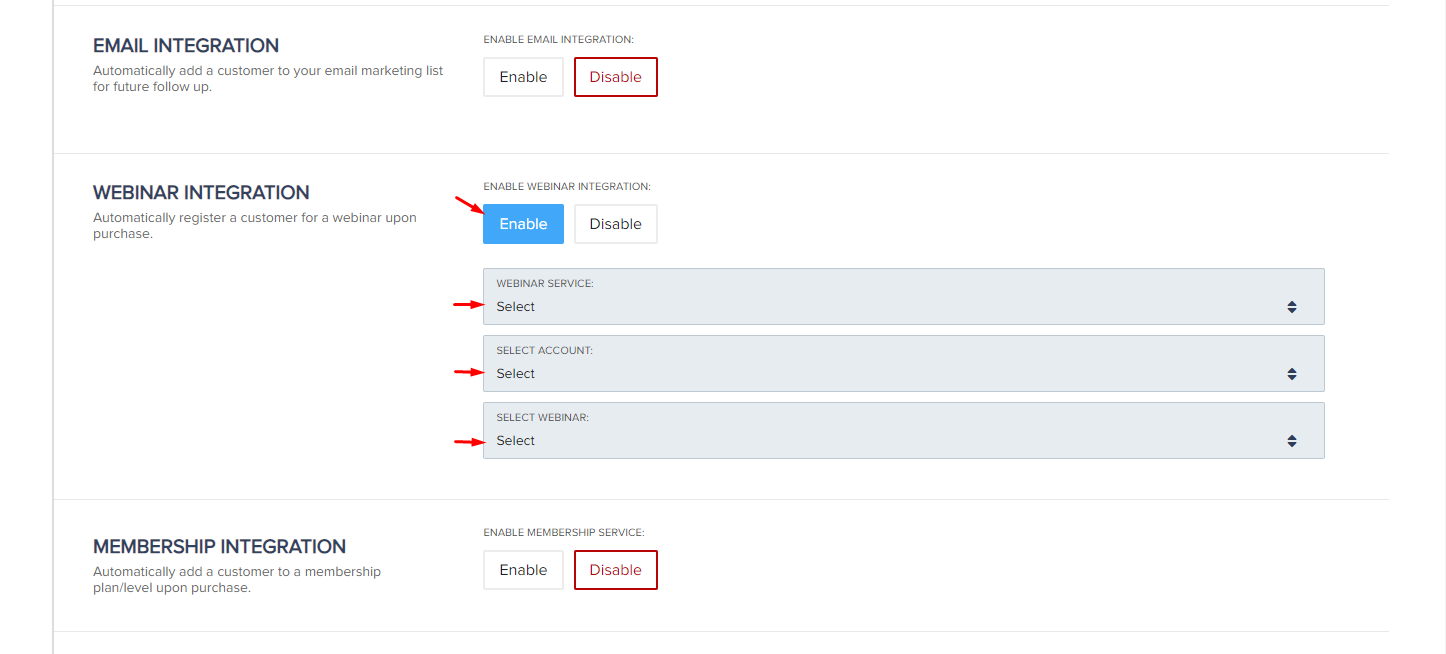Screen dimensions: 1446x654
Task: Click the webinar registration description text
Action: point(254,226)
